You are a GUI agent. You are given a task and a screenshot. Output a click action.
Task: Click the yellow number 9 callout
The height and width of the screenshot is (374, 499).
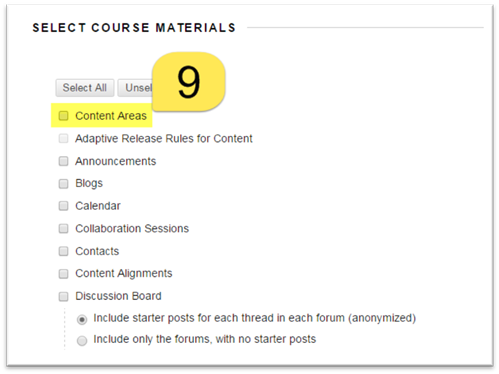click(189, 82)
